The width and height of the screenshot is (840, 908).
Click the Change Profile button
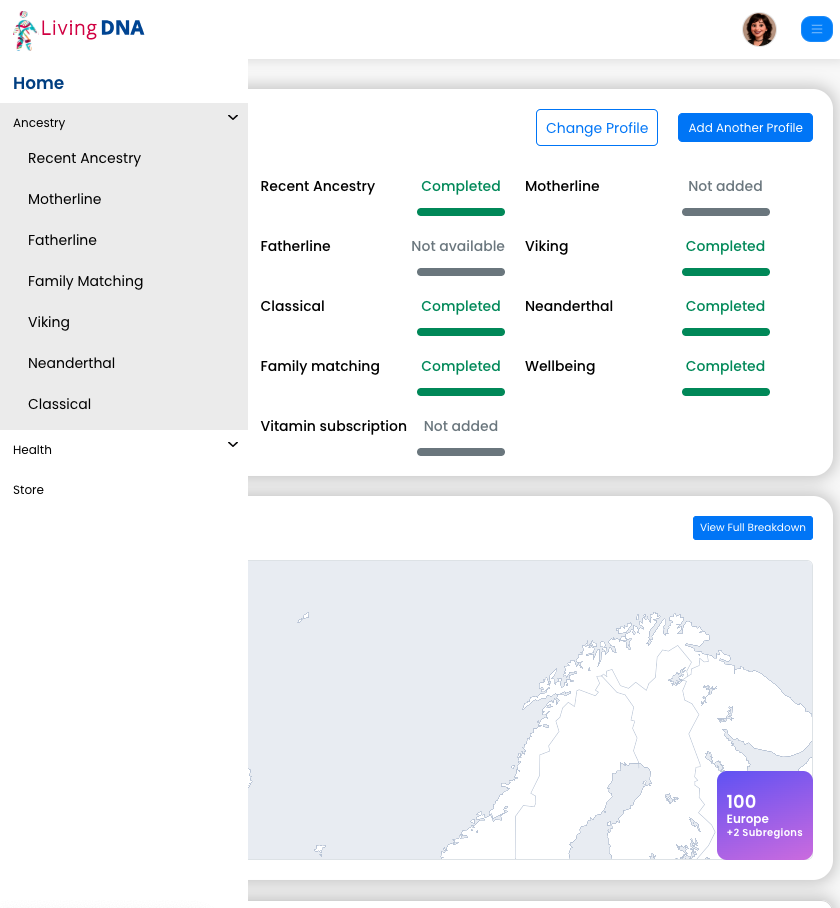pos(596,127)
